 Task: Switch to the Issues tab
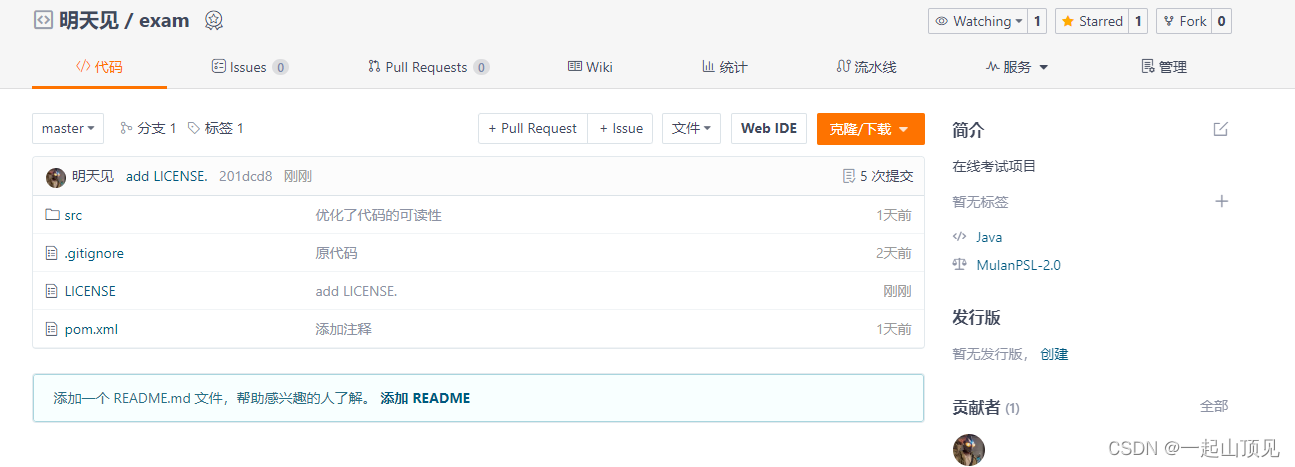248,67
